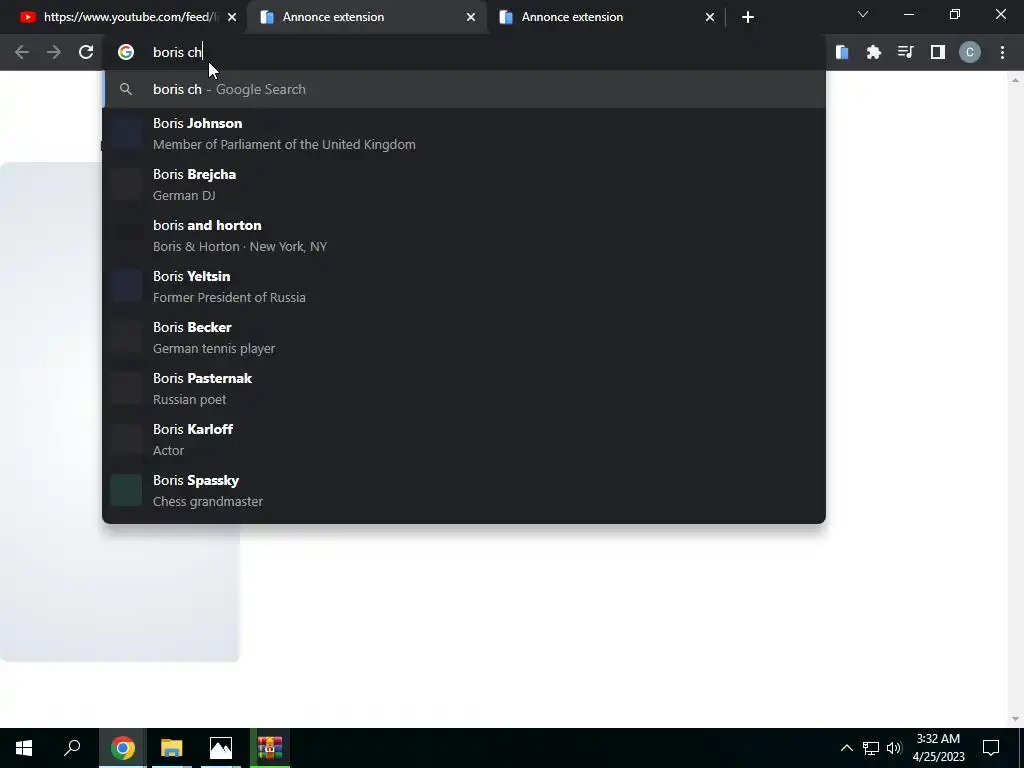The width and height of the screenshot is (1024, 768).
Task: Click the Google icon in address bar
Action: tap(126, 52)
